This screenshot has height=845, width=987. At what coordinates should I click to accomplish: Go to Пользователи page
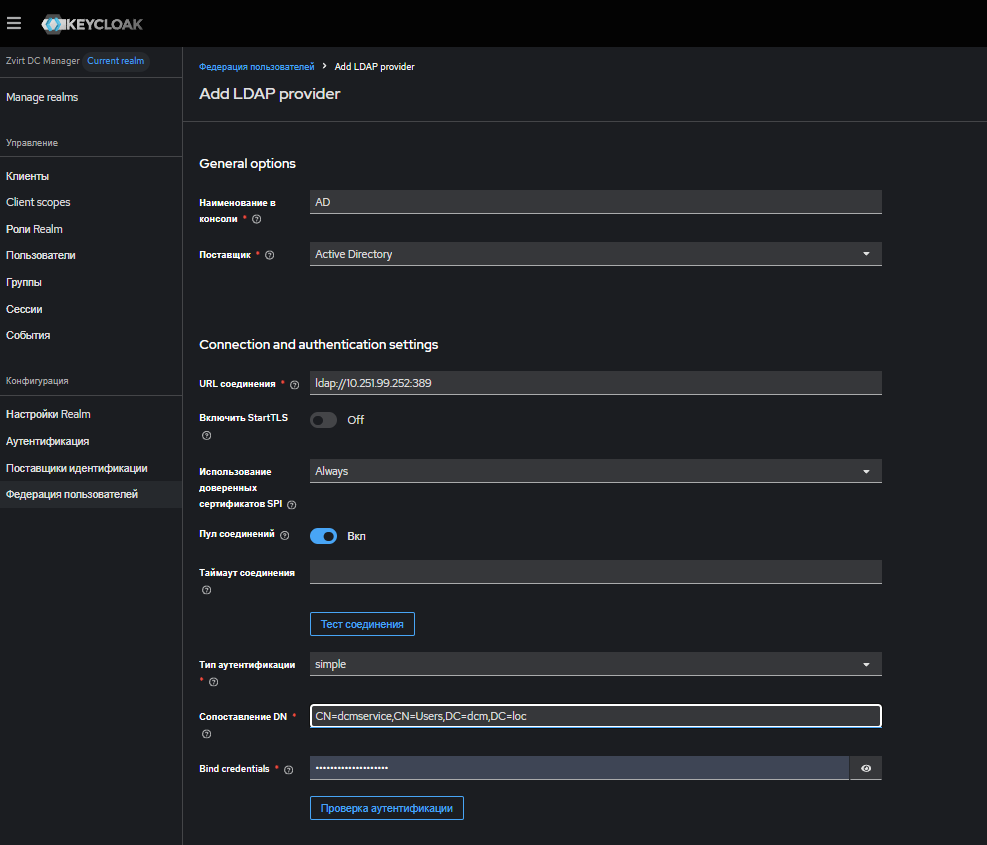pyautogui.click(x=41, y=255)
